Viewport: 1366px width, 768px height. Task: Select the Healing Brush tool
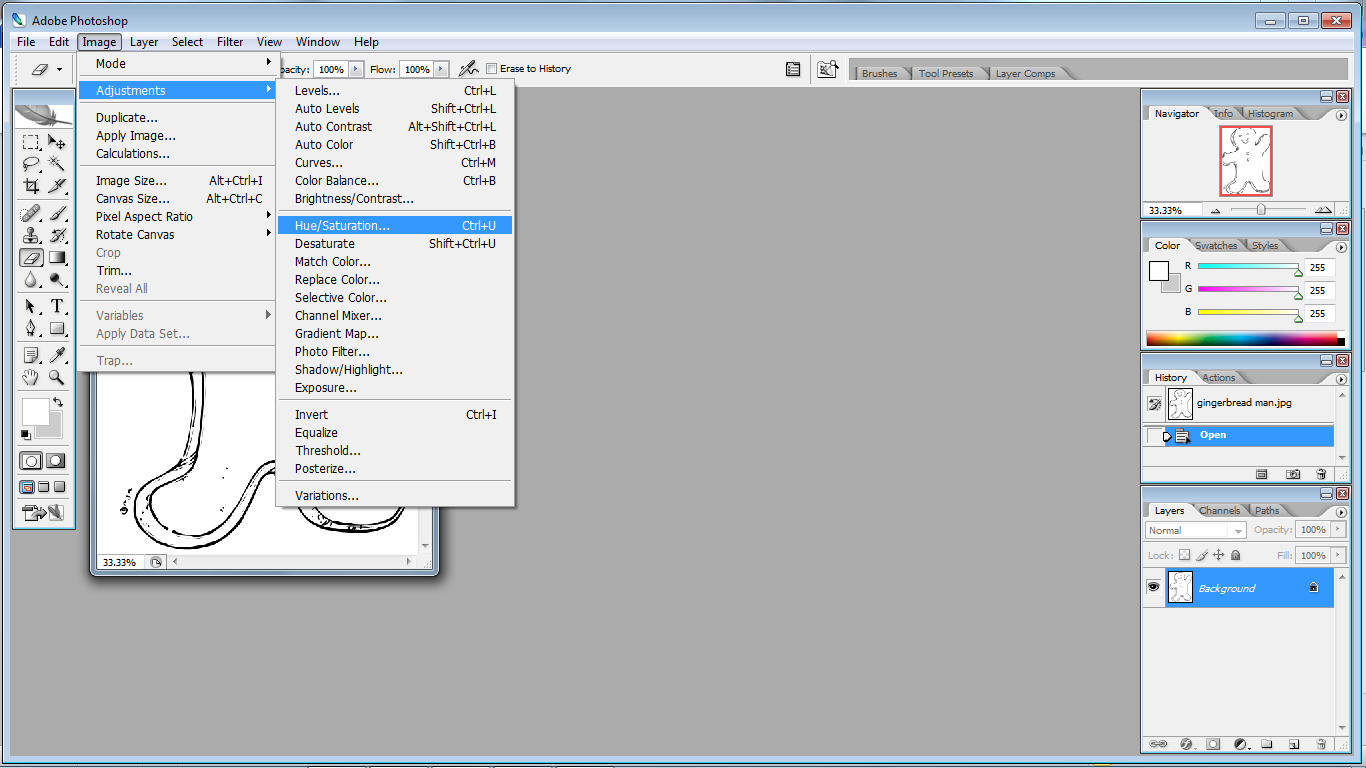tap(31, 214)
